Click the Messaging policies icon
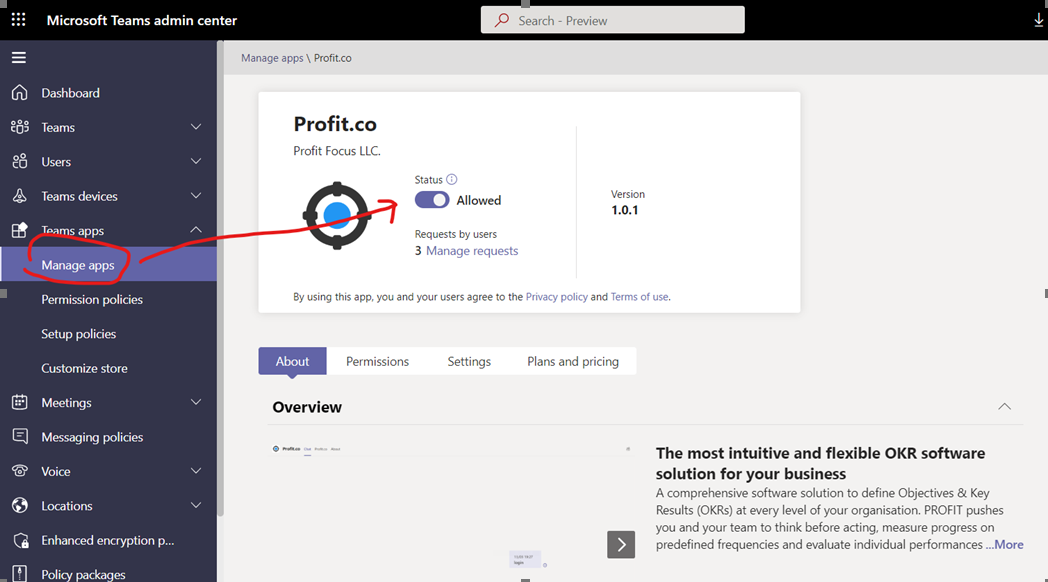The width and height of the screenshot is (1048, 582). click(20, 436)
